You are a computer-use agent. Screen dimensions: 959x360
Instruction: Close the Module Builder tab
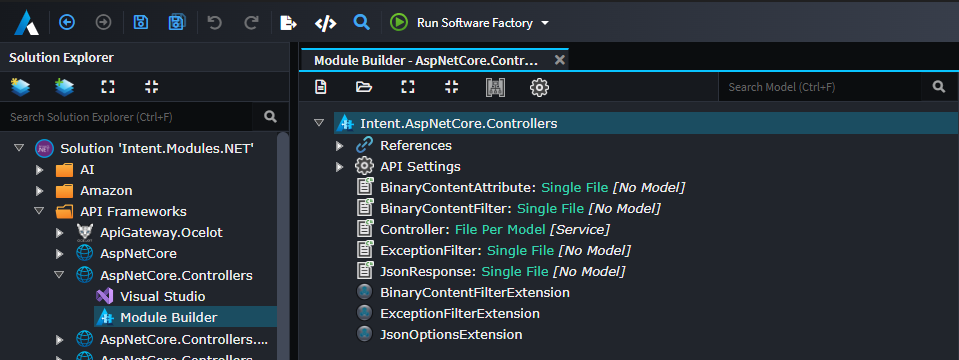click(559, 60)
